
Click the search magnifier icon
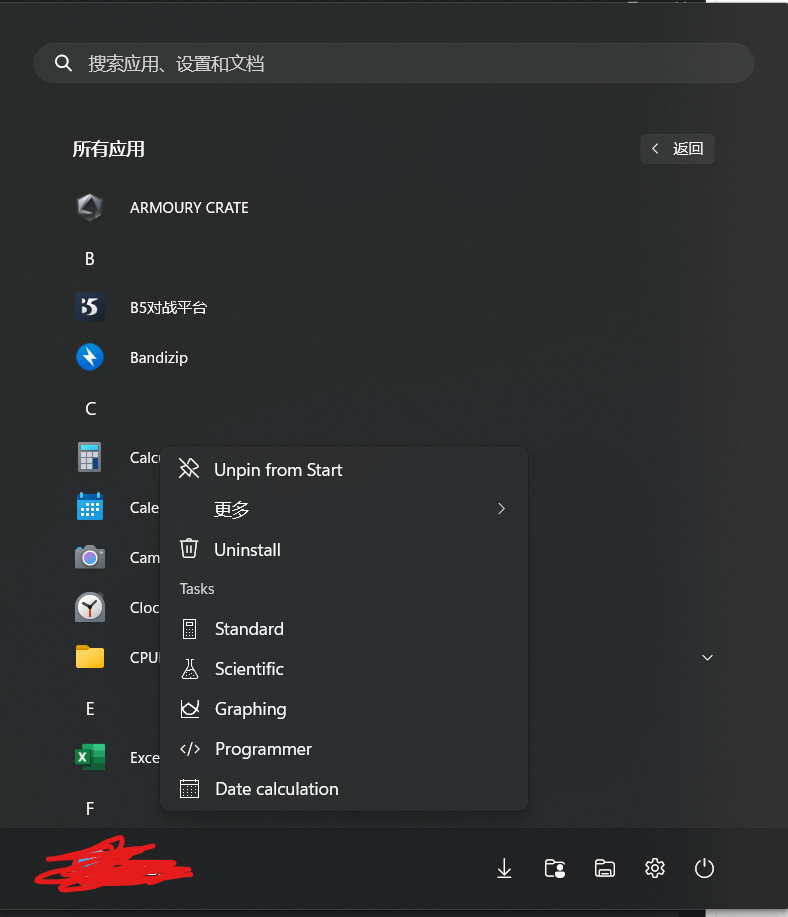[x=63, y=63]
